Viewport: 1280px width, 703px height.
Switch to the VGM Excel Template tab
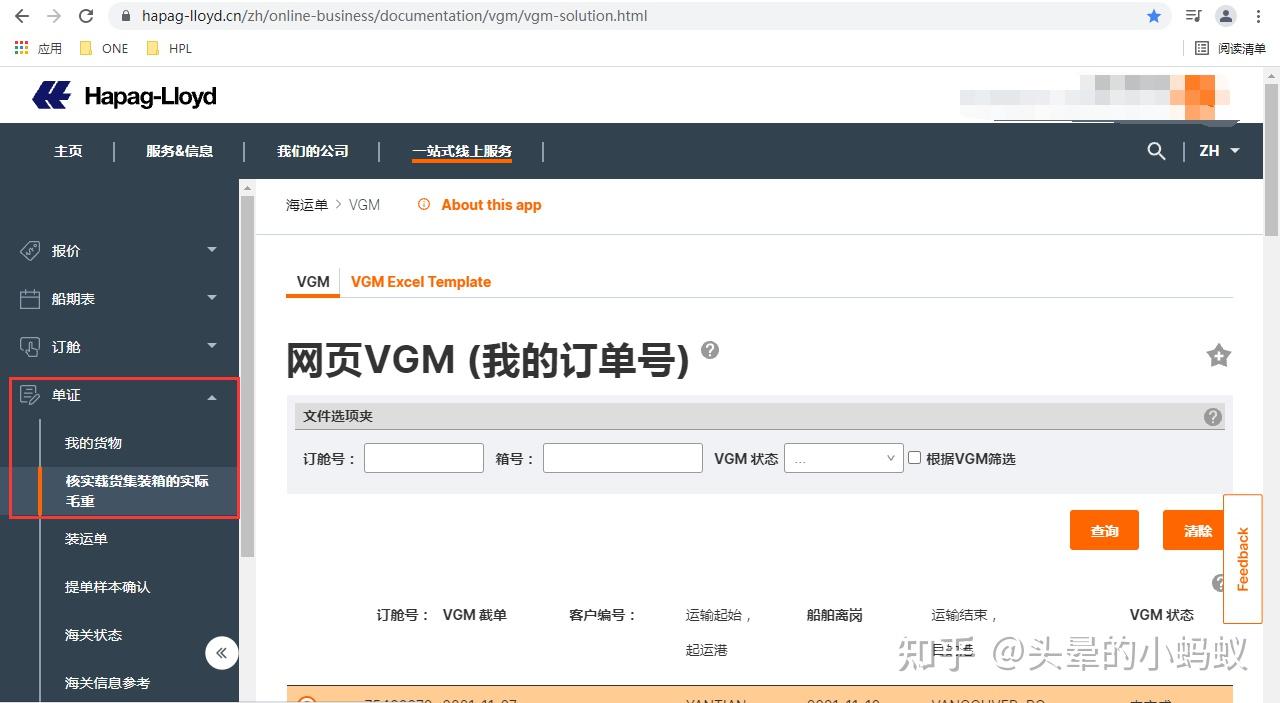(x=421, y=281)
